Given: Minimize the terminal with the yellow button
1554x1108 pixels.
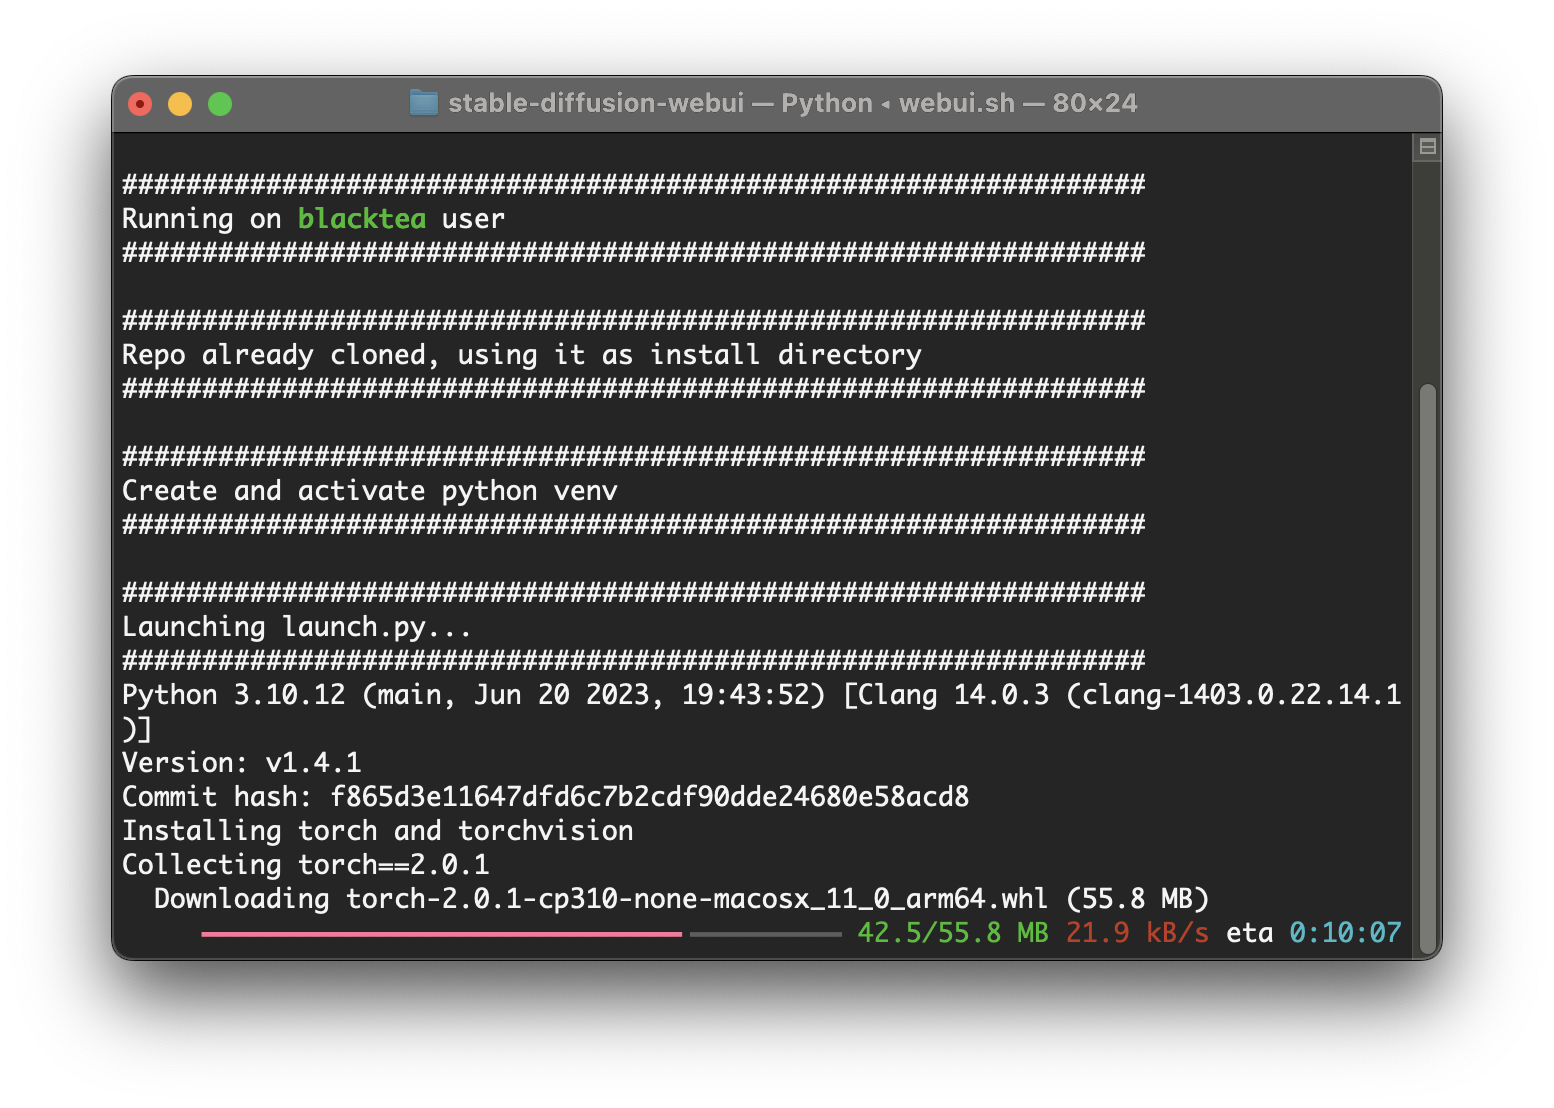Looking at the screenshot, I should [180, 104].
